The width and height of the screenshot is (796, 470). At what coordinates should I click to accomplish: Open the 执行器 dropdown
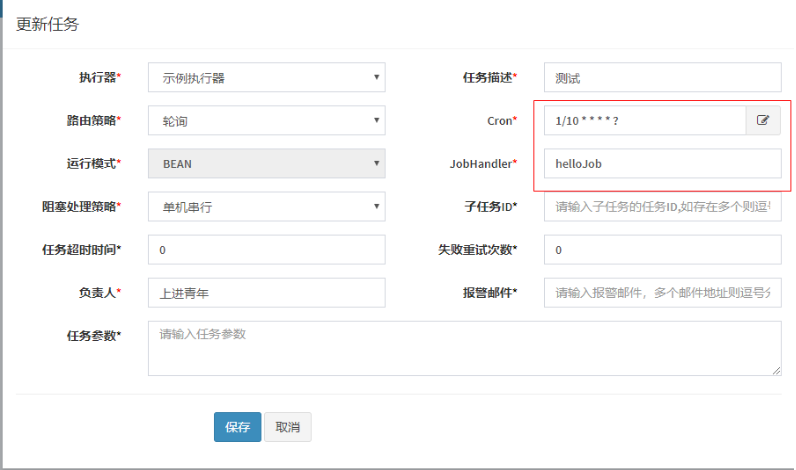(x=267, y=77)
